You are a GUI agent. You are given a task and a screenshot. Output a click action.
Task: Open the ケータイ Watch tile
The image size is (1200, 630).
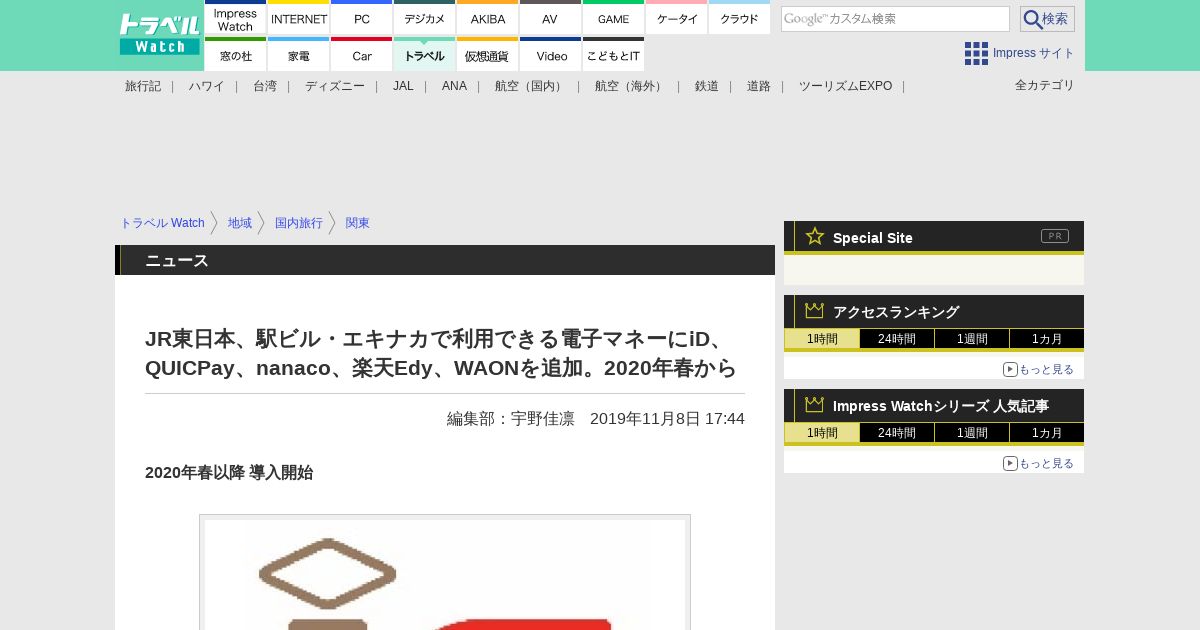coord(676,17)
